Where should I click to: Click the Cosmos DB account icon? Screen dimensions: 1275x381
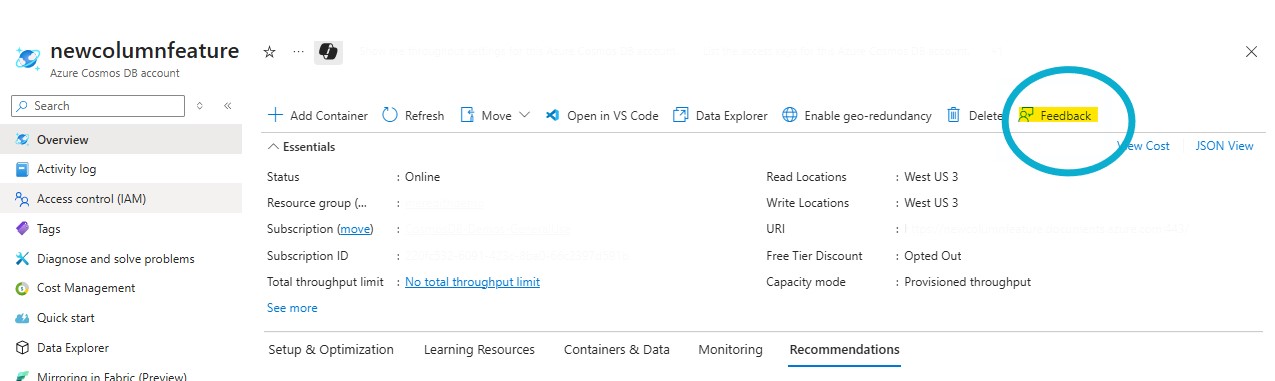(x=27, y=58)
